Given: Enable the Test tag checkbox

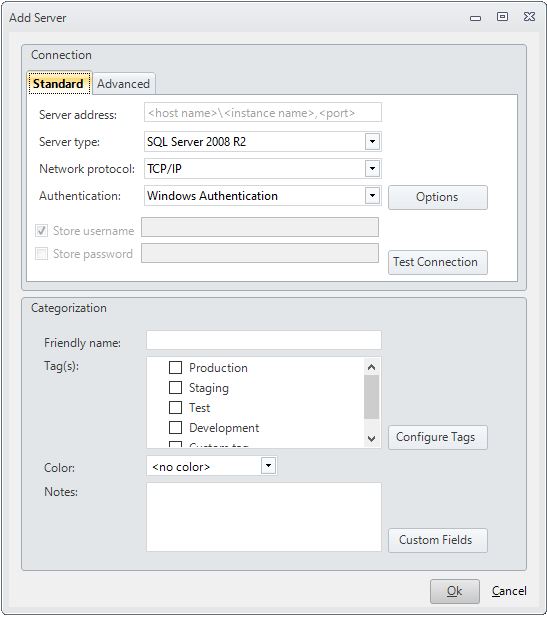Looking at the screenshot, I should [175, 408].
